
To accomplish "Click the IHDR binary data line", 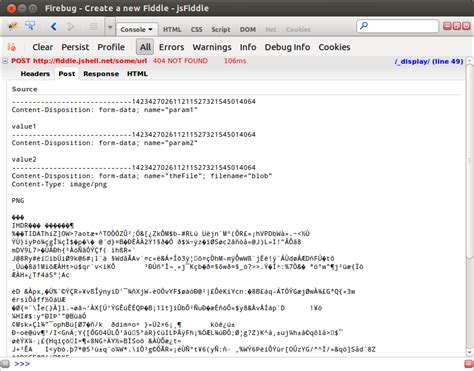I will pos(43,225).
